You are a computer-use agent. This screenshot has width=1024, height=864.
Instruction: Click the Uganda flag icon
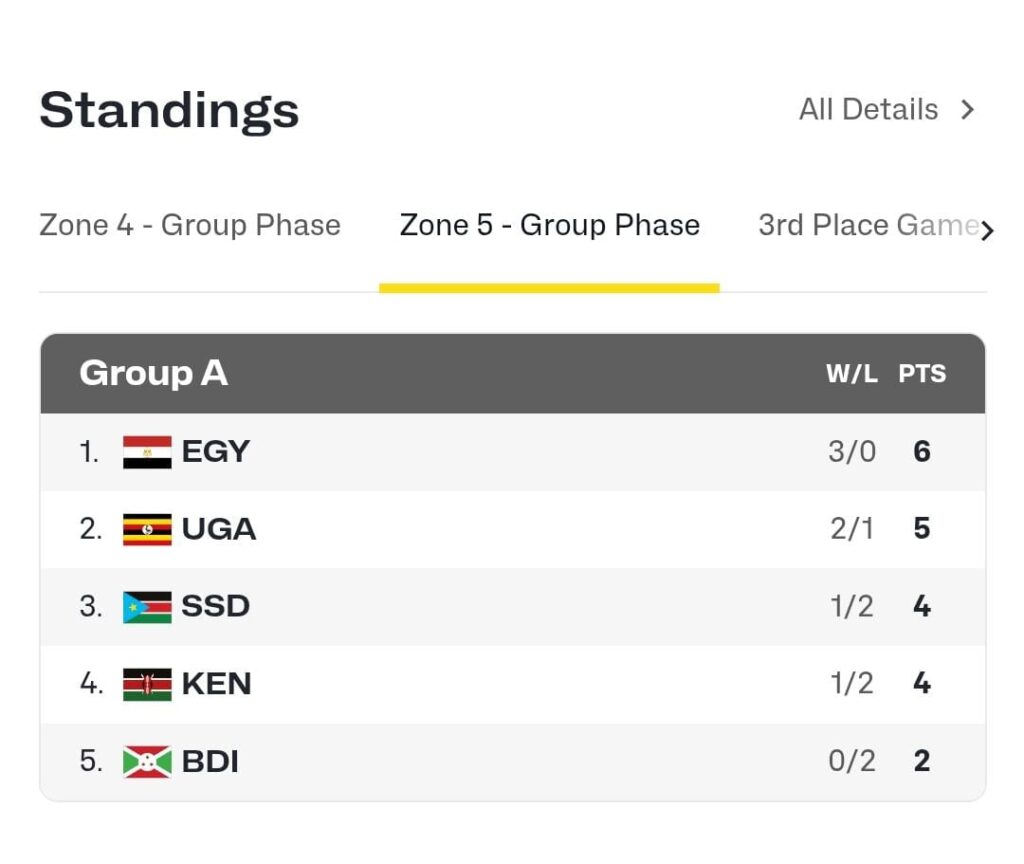(x=147, y=529)
